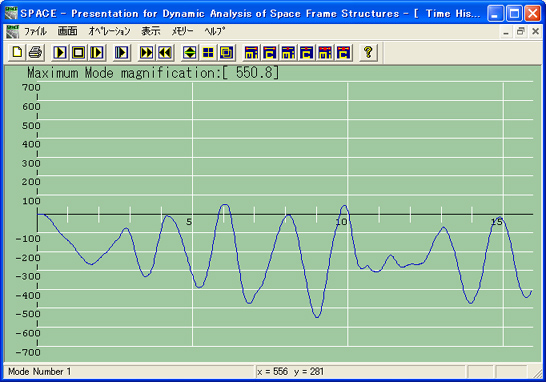Click the first frame-structure view icon
The image size is (546, 382).
(251, 53)
